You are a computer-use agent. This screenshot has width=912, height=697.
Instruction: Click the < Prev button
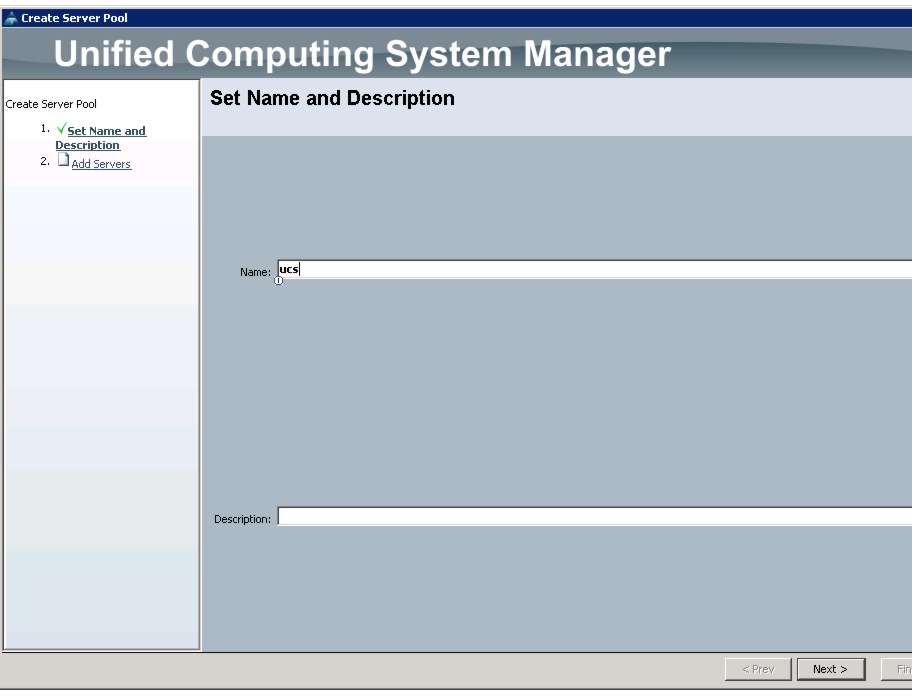[758, 669]
